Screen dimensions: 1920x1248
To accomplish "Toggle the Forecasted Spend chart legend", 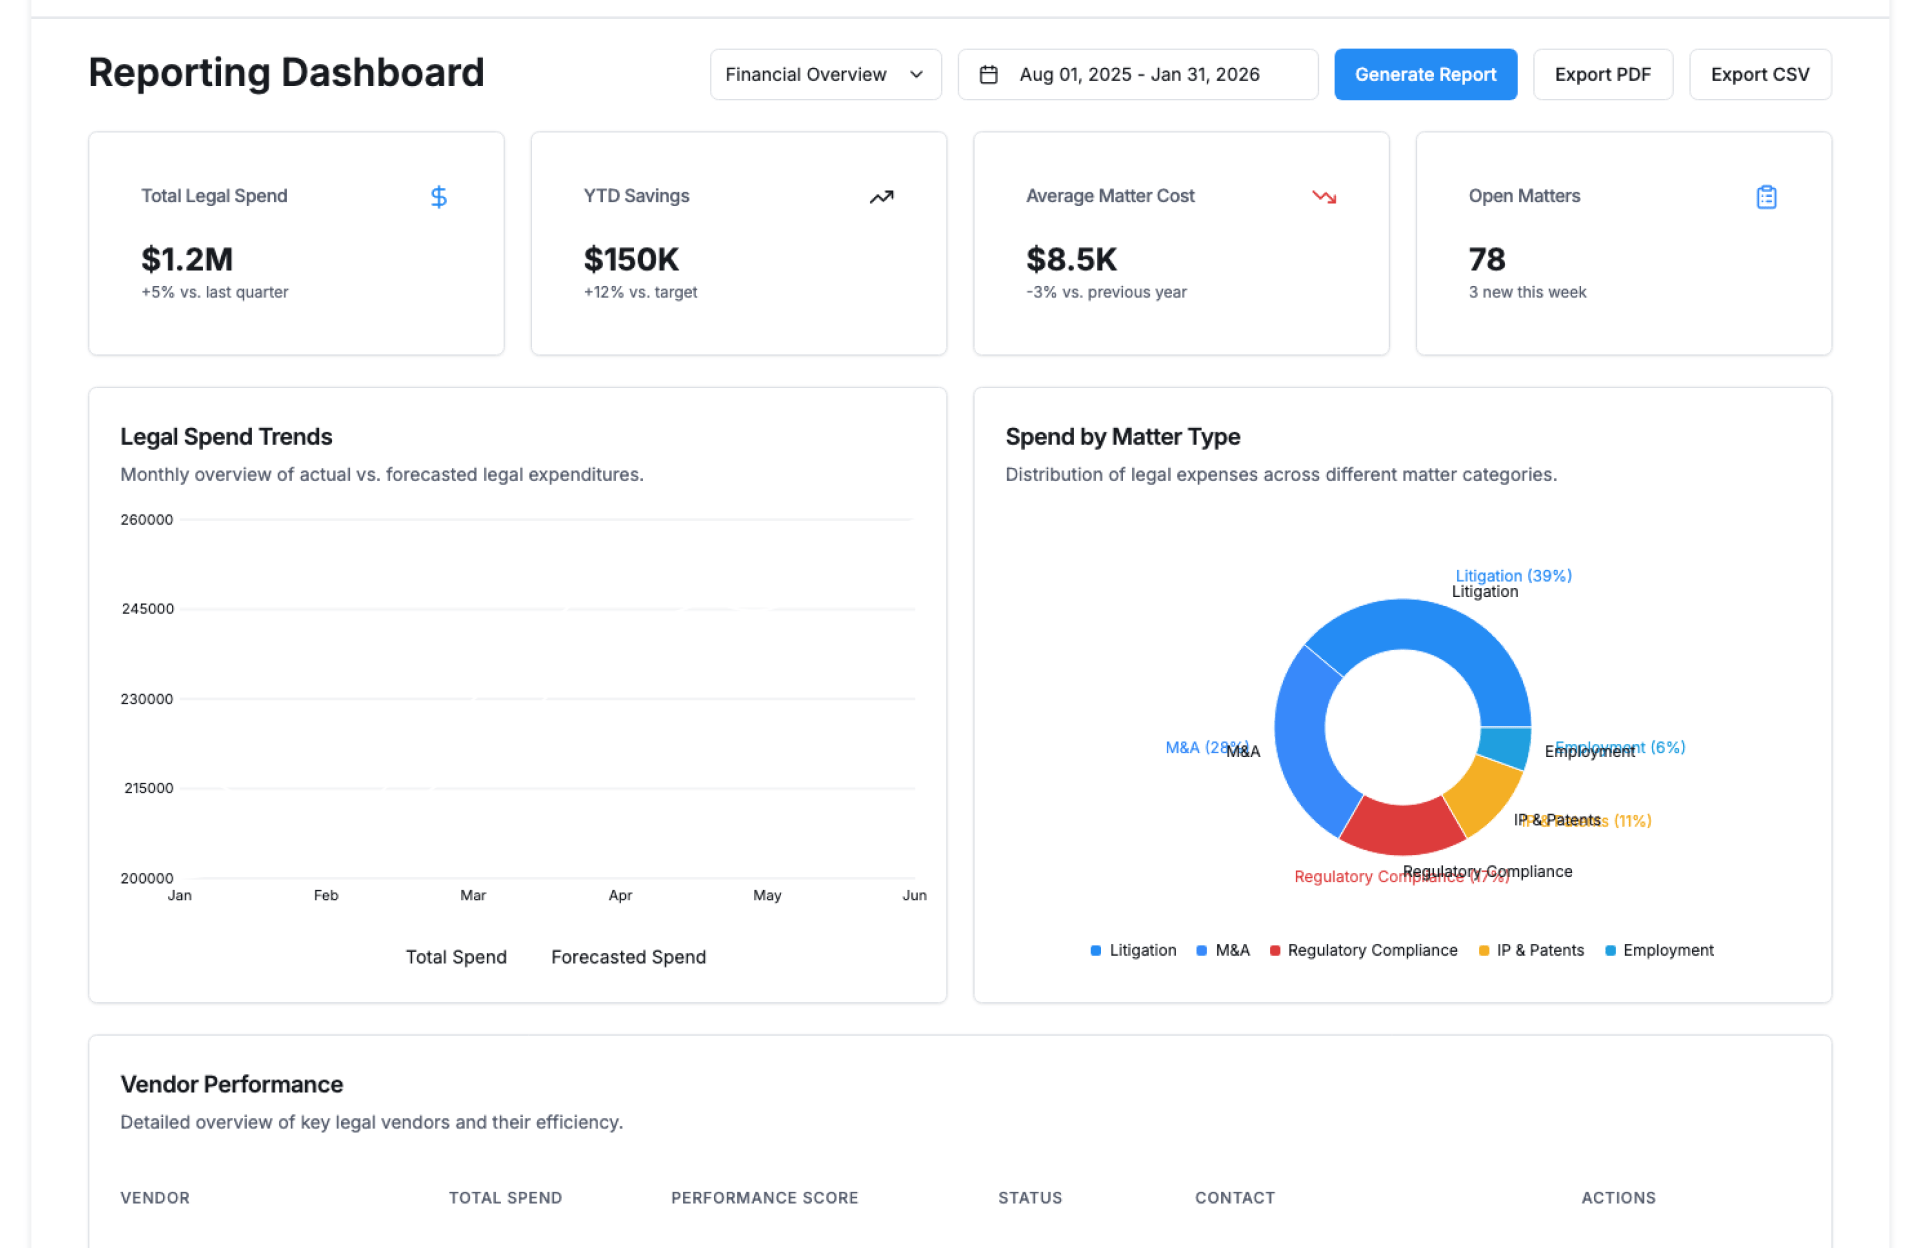I will click(628, 957).
